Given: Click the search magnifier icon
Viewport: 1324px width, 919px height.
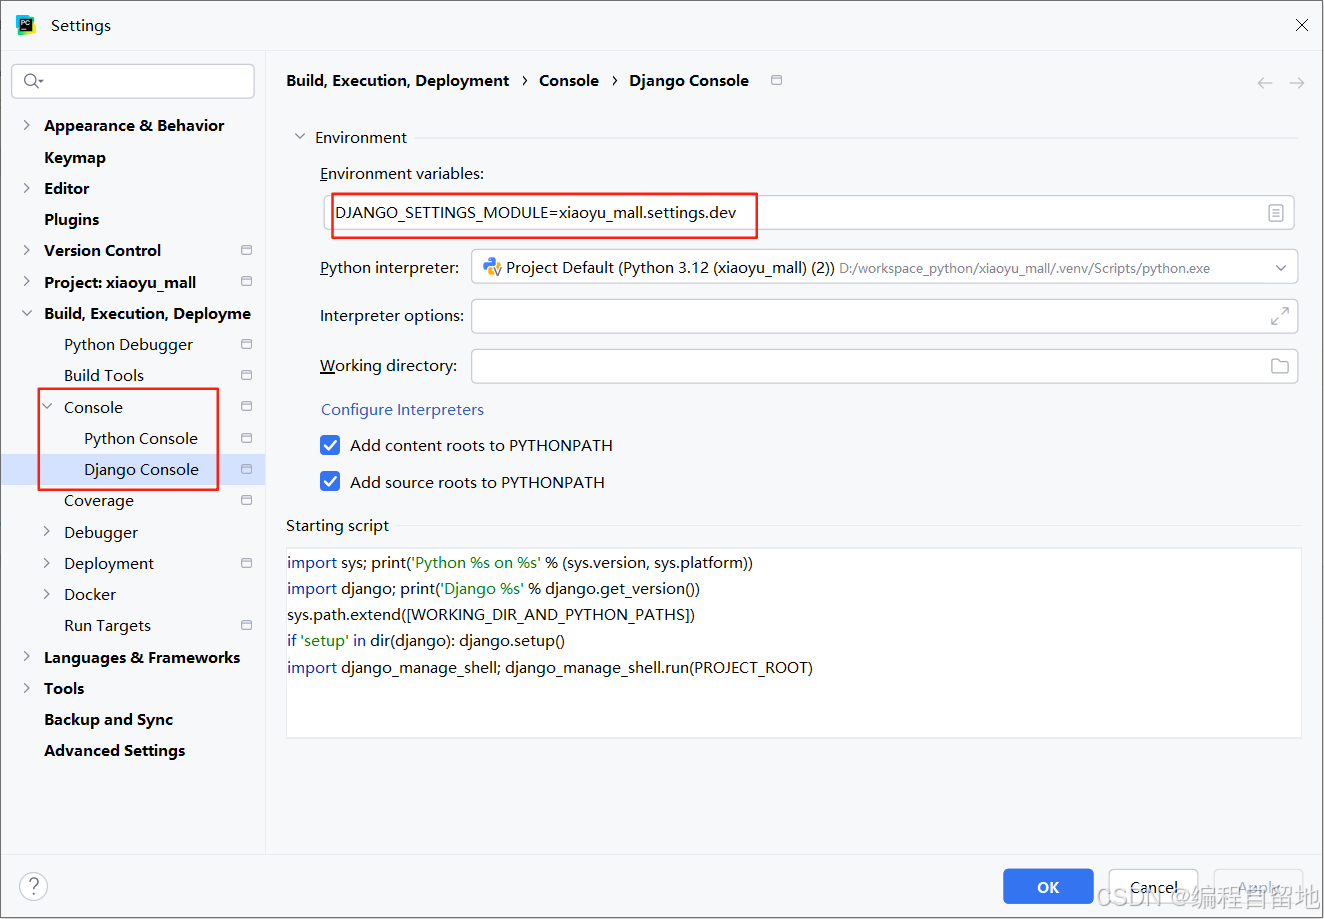Looking at the screenshot, I should point(33,81).
